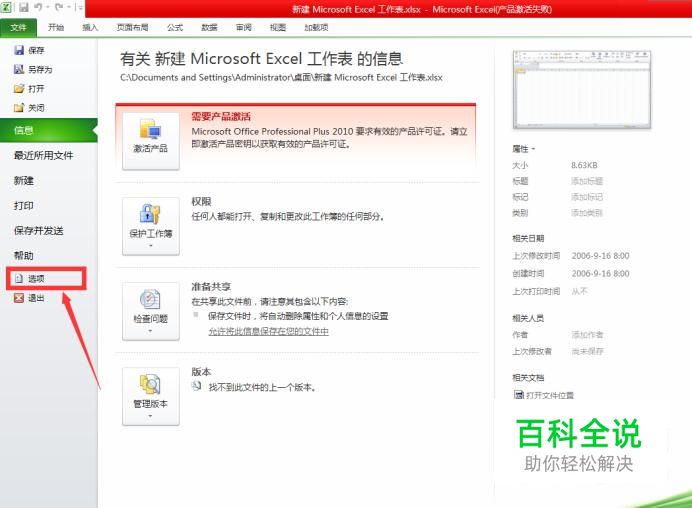Click last printed value 从不
Screen dimensions: 692x508
click(x=579, y=291)
